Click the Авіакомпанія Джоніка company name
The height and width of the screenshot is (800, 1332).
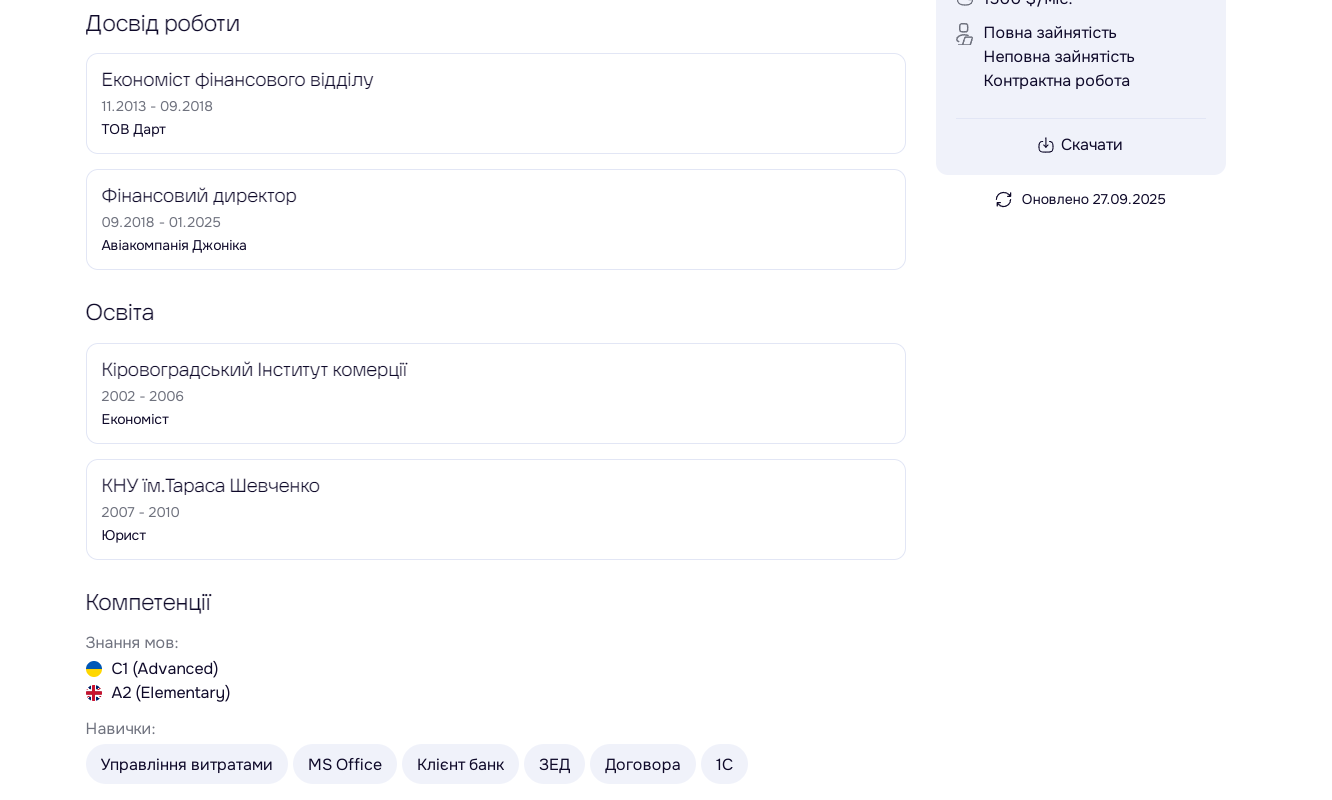coord(174,245)
